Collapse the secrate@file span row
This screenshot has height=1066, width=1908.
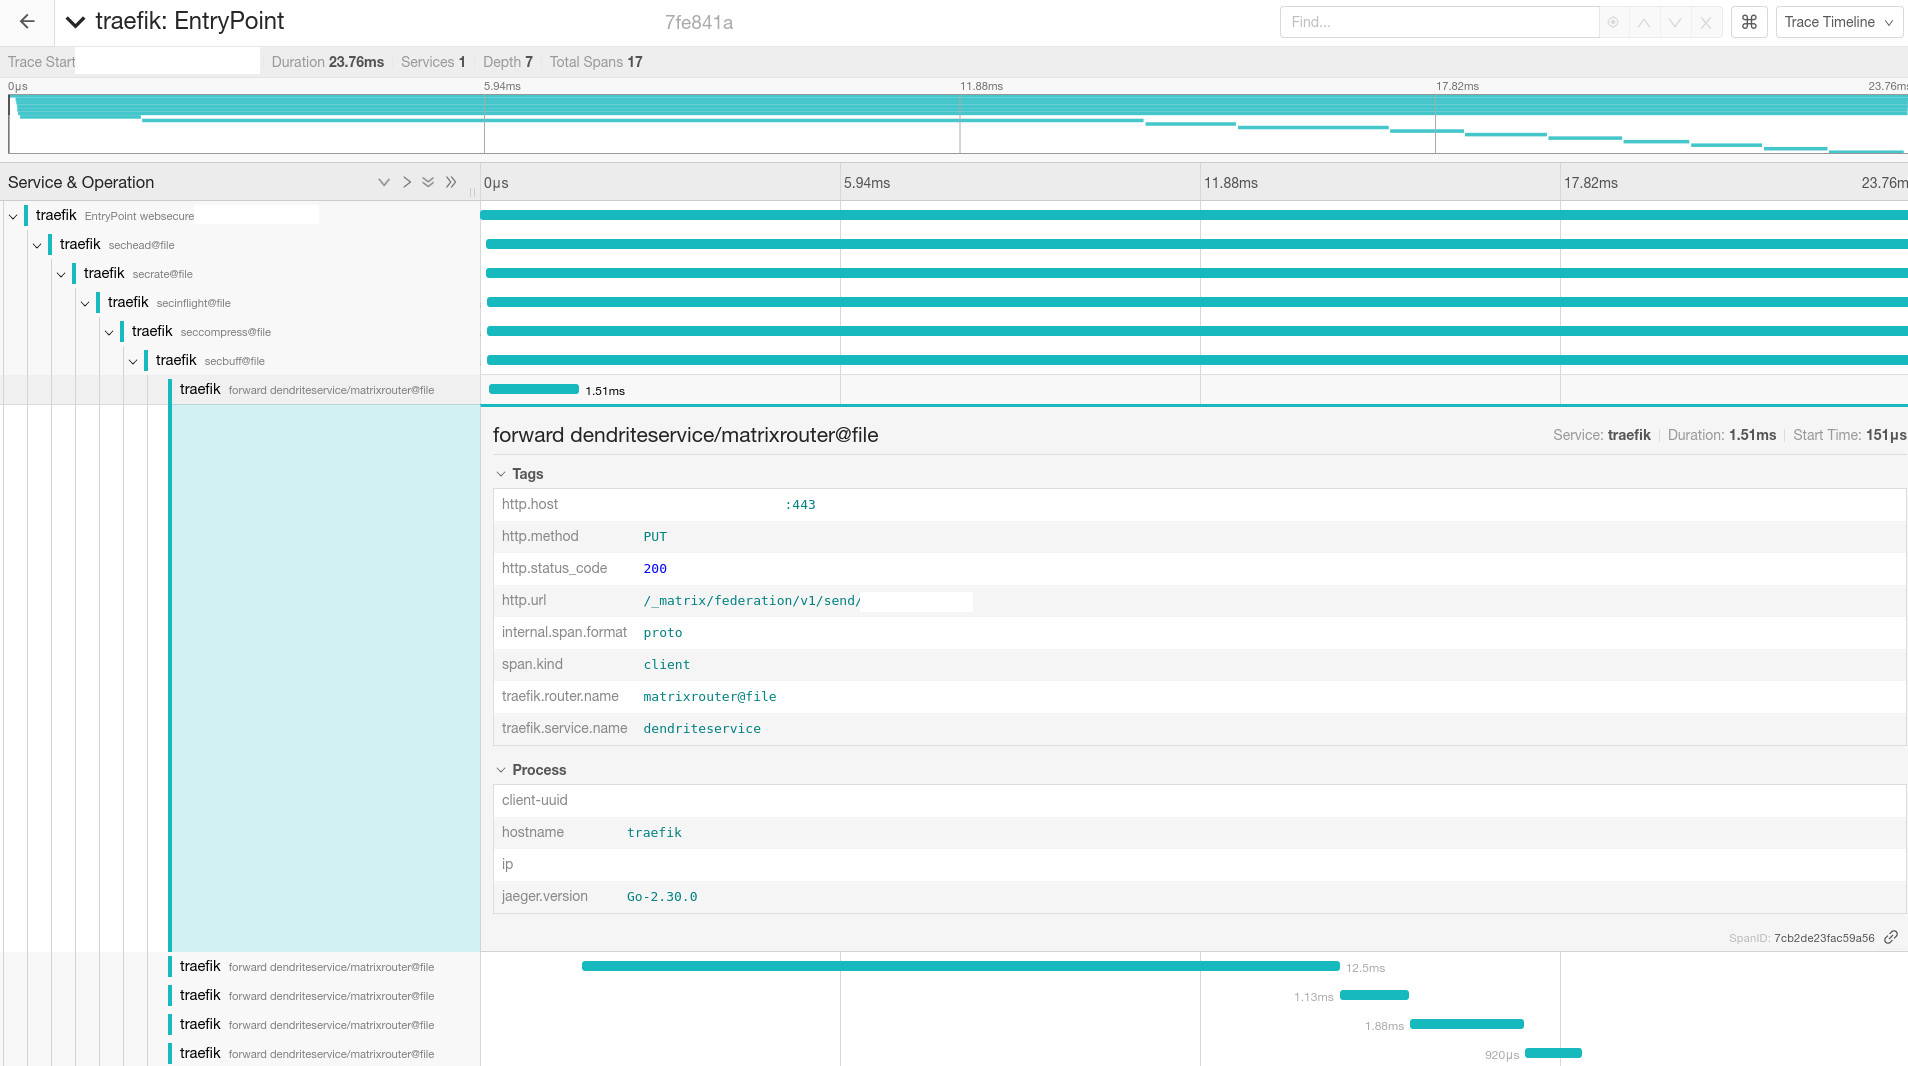tap(61, 274)
